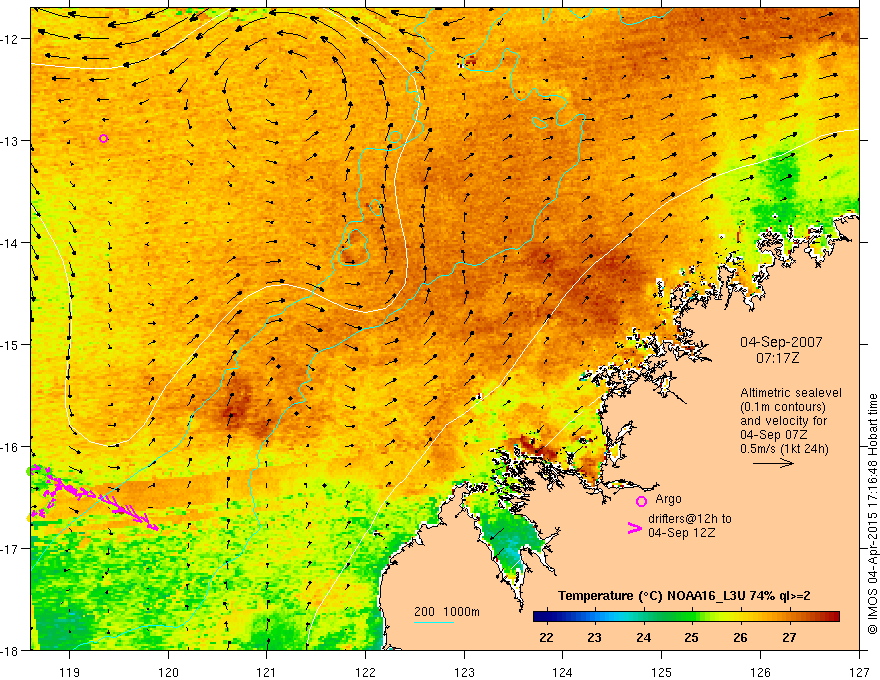Click the colorbar tick label '23'
This screenshot has width=880, height=680.
click(x=594, y=637)
